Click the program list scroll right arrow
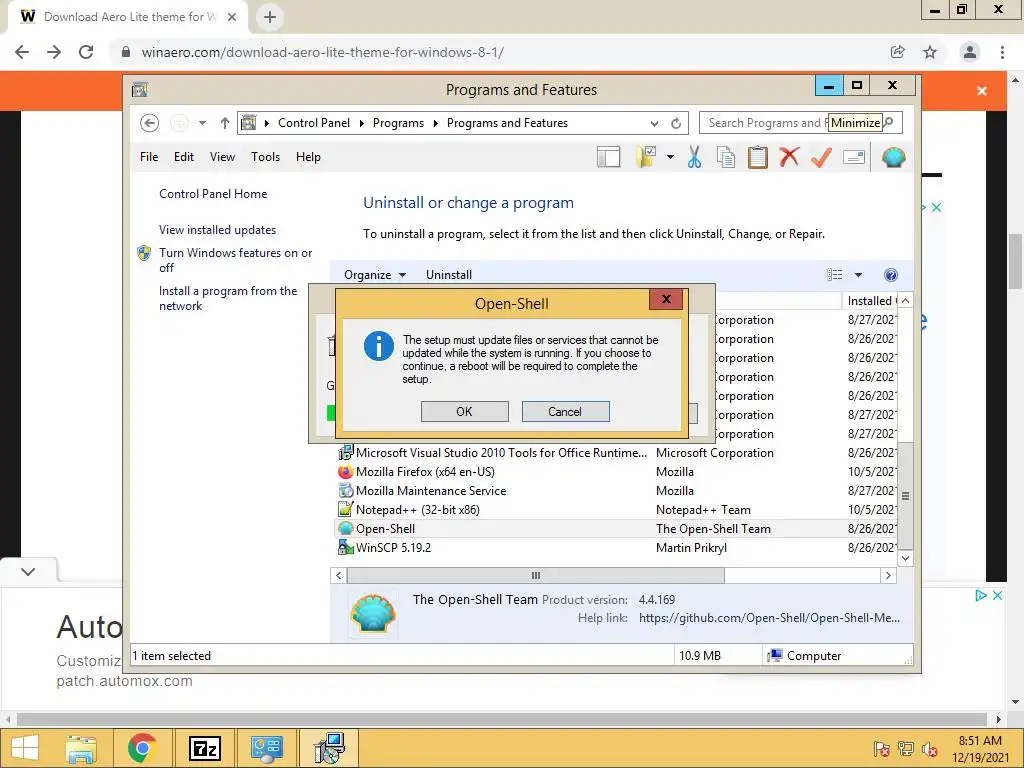The width and height of the screenshot is (1024, 768). [x=888, y=575]
